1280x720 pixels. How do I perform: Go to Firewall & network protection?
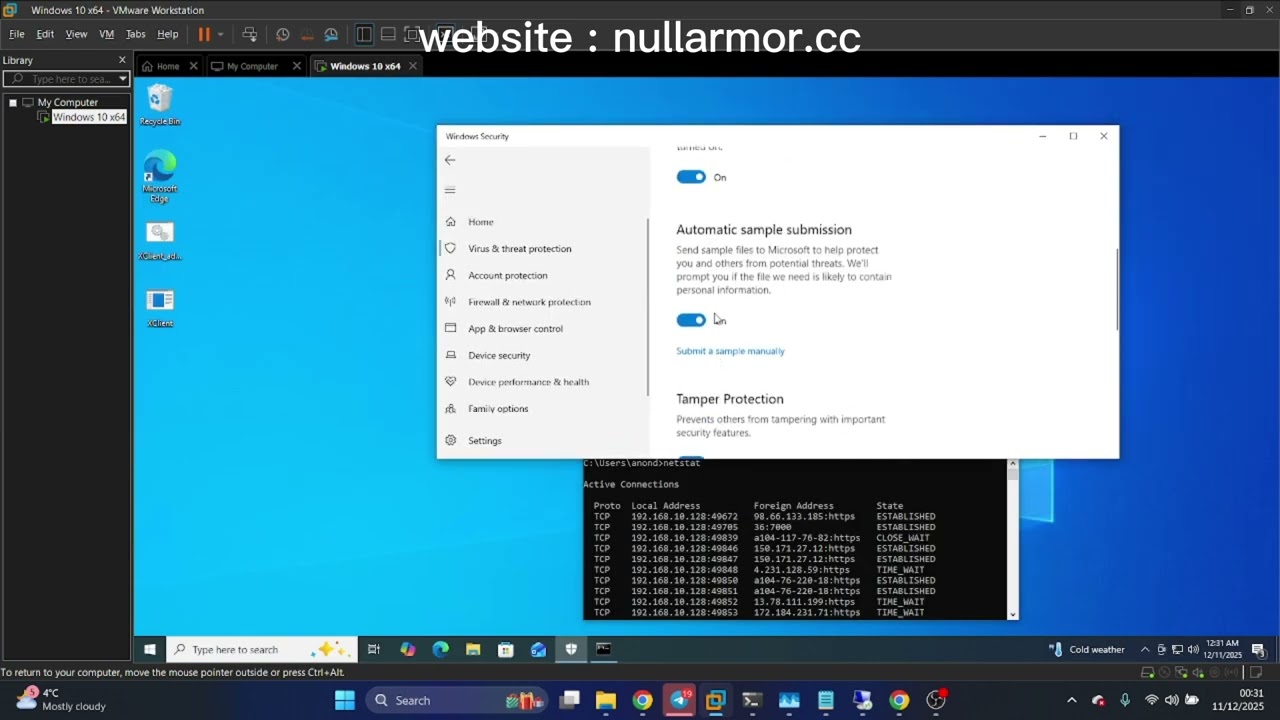(529, 302)
